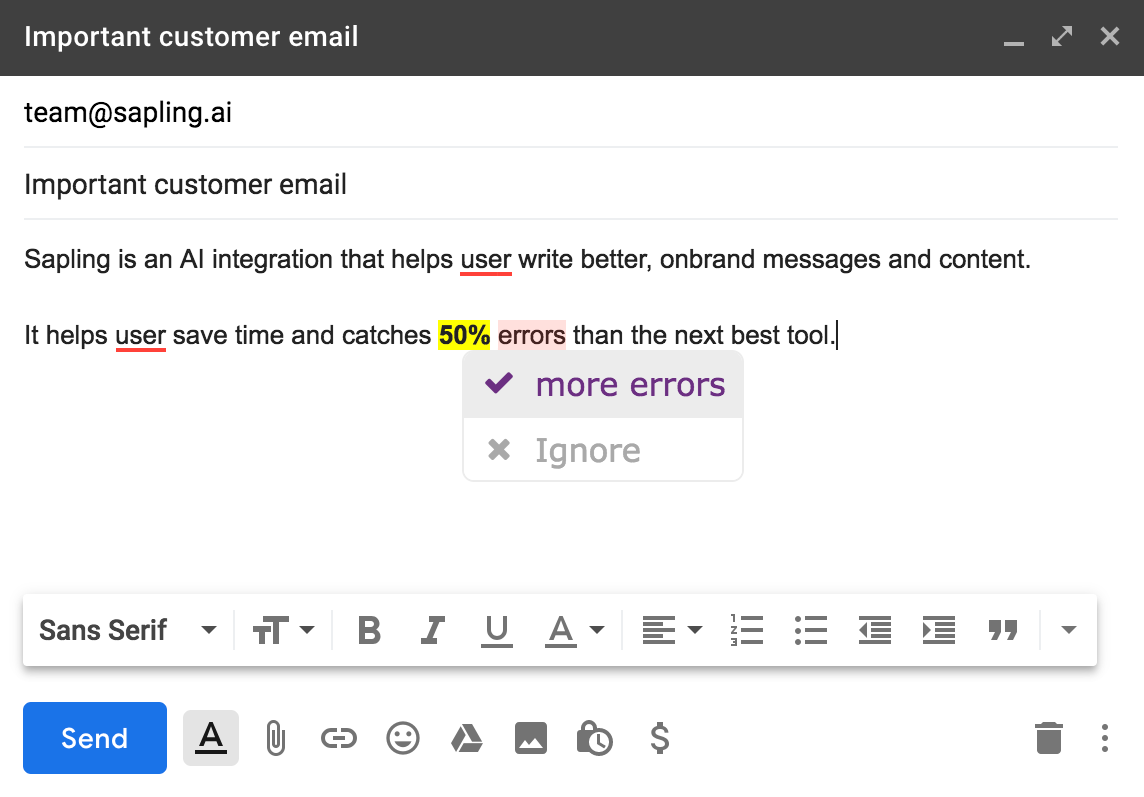
Task: Open the text alignment dropdown
Action: coord(672,630)
